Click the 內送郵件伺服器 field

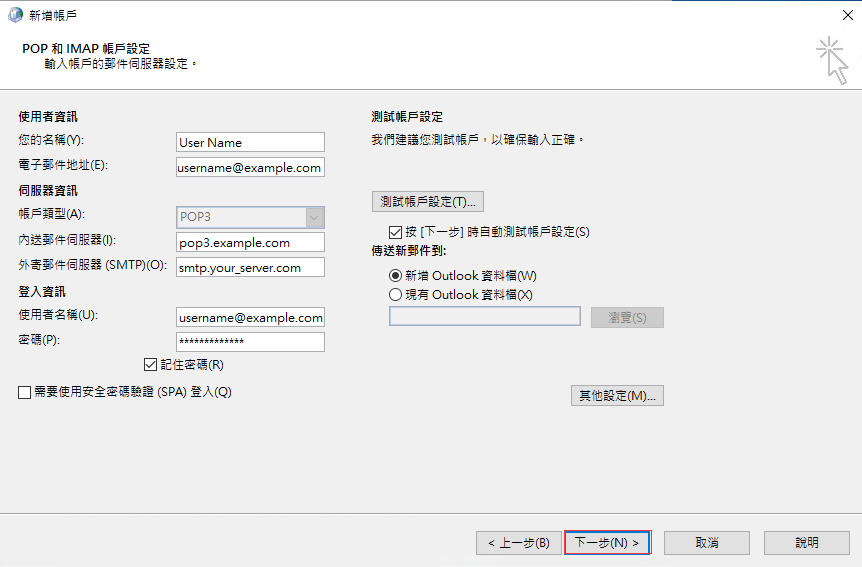(250, 243)
